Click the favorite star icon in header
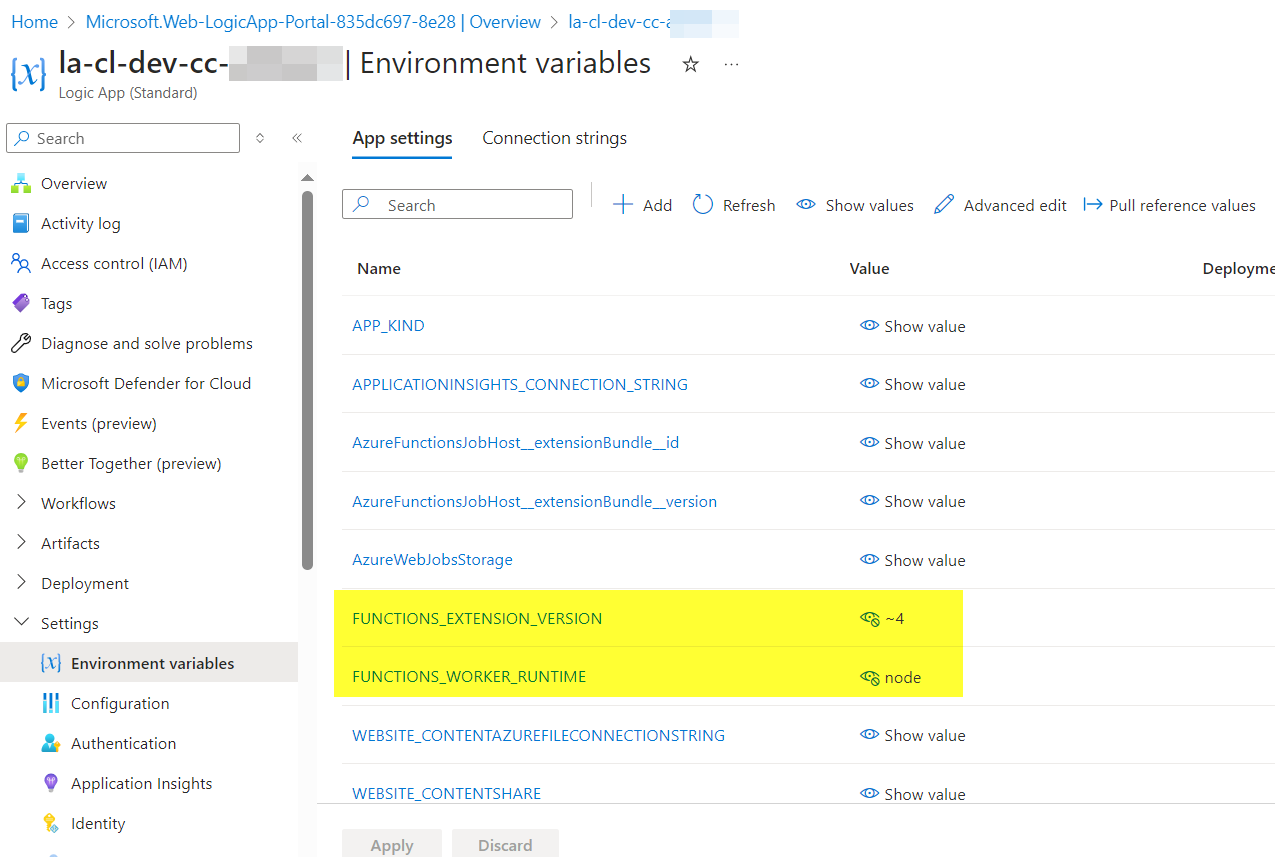The height and width of the screenshot is (857, 1275). 690,65
